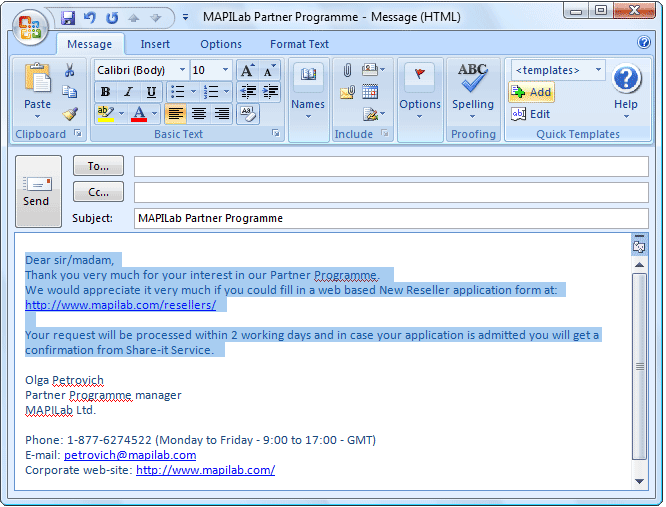Clear all formatting with eraser icon

click(x=248, y=114)
